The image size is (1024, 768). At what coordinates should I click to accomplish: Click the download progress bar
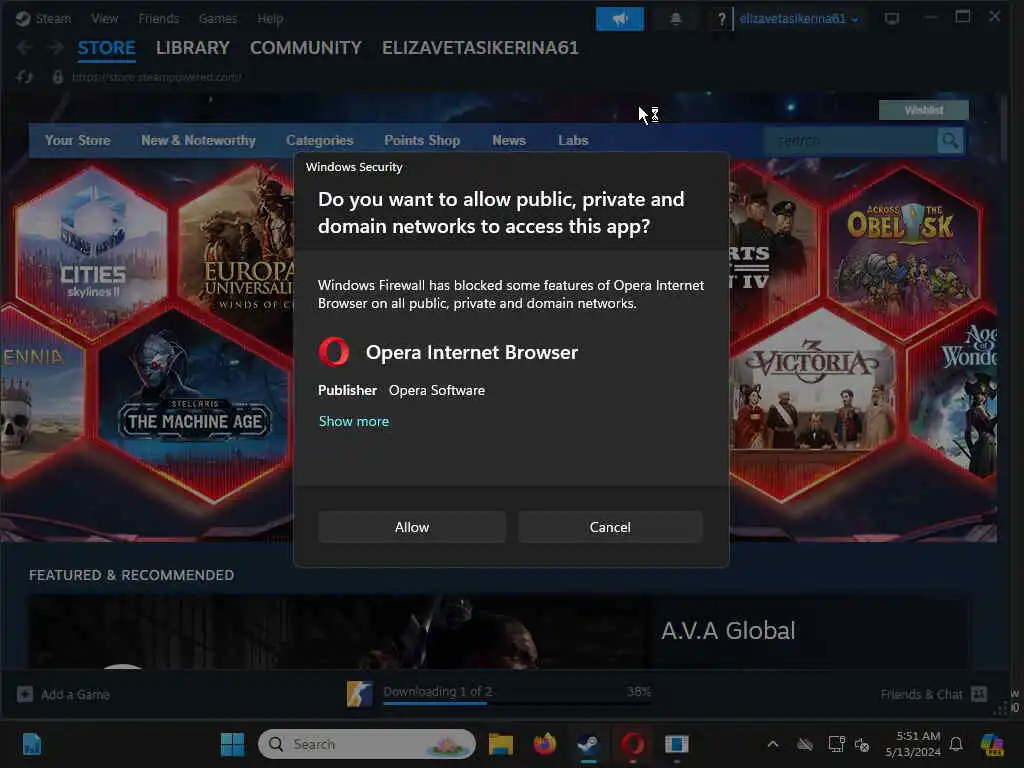pyautogui.click(x=517, y=703)
